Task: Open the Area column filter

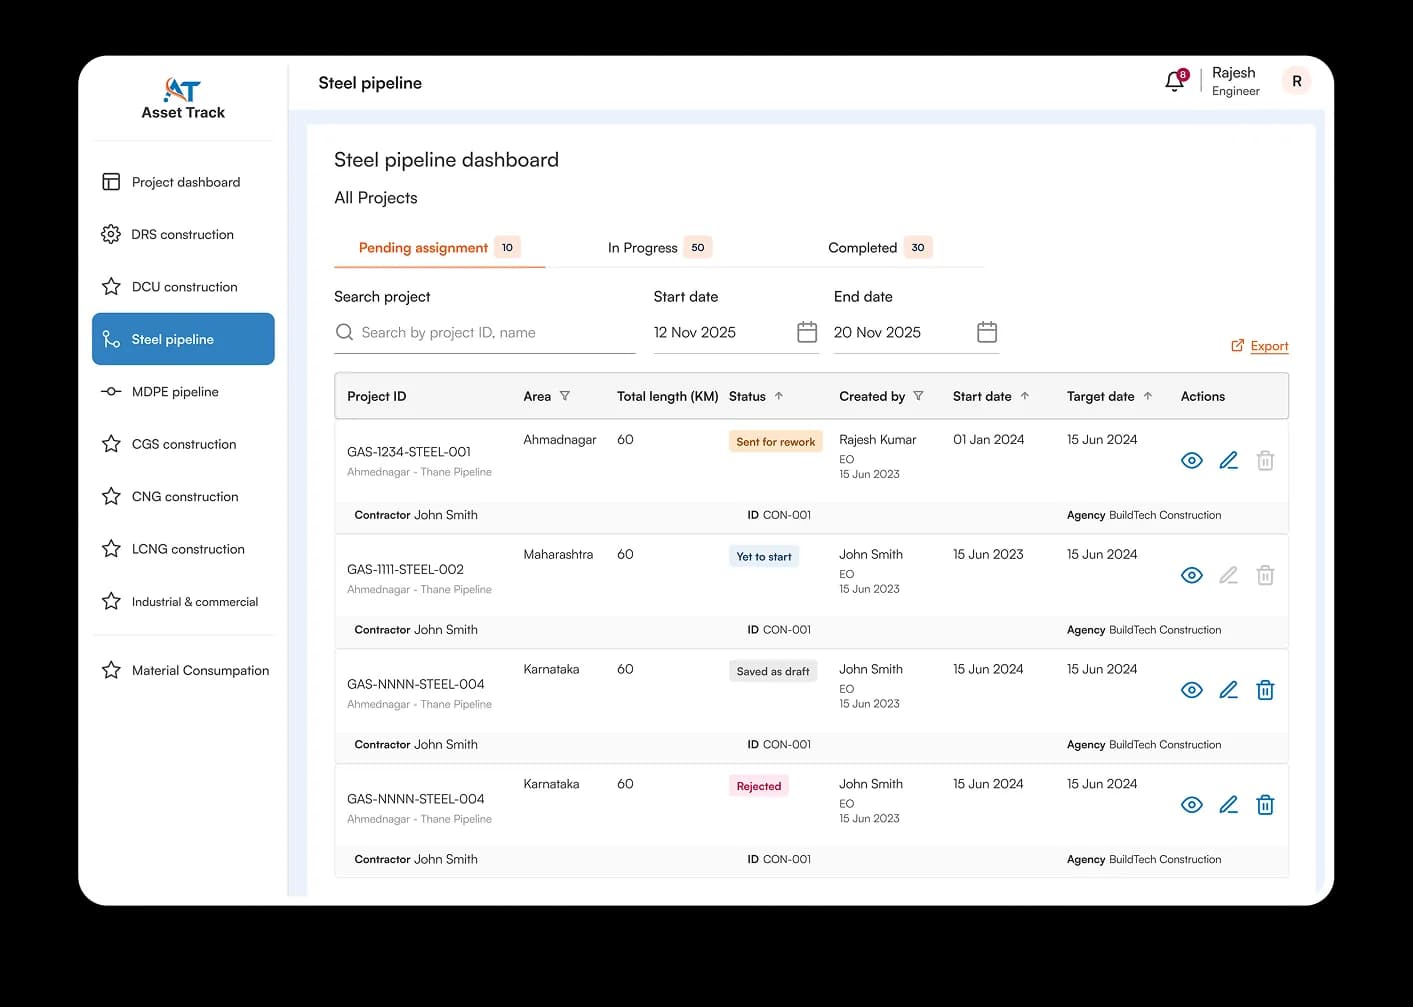Action: [565, 396]
